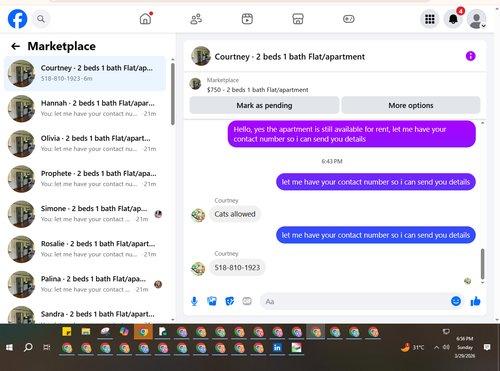Open the Facebook search icon
The width and height of the screenshot is (500, 371).
tap(41, 19)
